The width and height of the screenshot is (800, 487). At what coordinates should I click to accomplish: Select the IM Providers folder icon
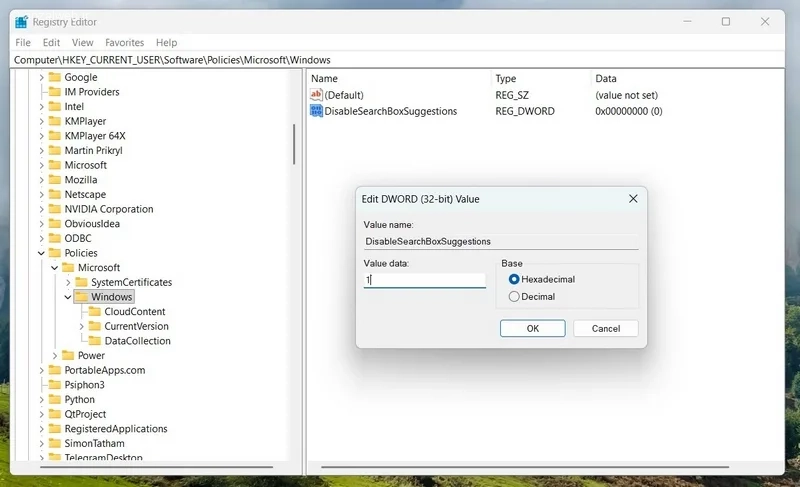(55, 92)
